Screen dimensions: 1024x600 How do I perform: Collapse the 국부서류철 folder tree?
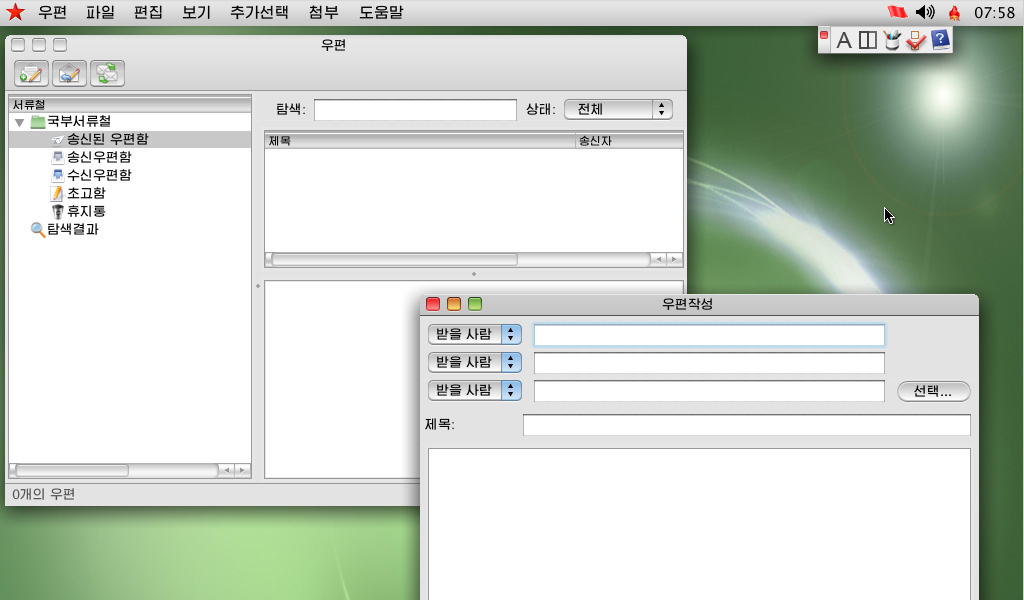pos(19,122)
